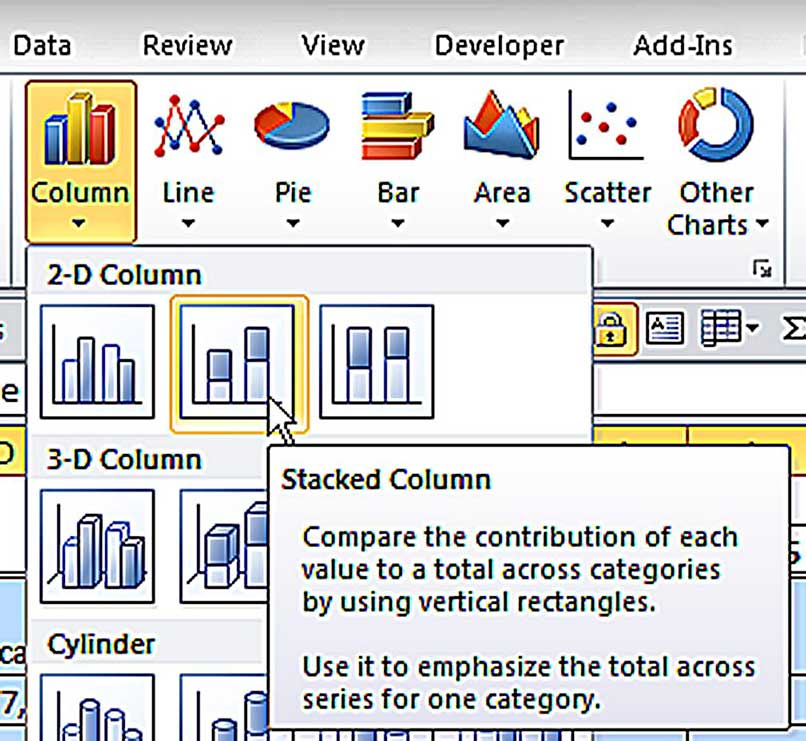Choose 2-D Stacked Column chart thumbnail

[238, 362]
